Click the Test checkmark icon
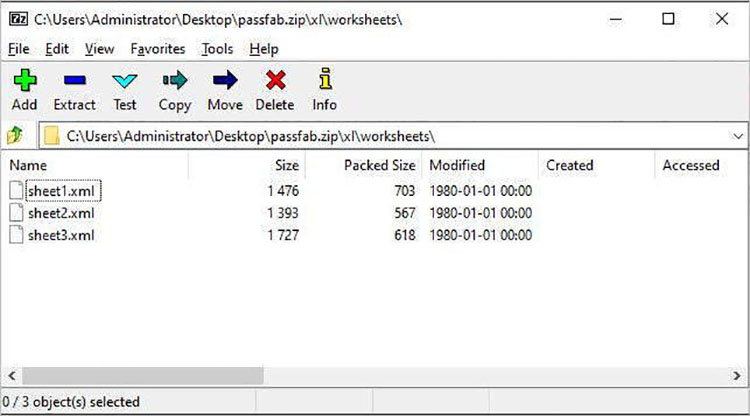This screenshot has width=750, height=416. click(125, 81)
